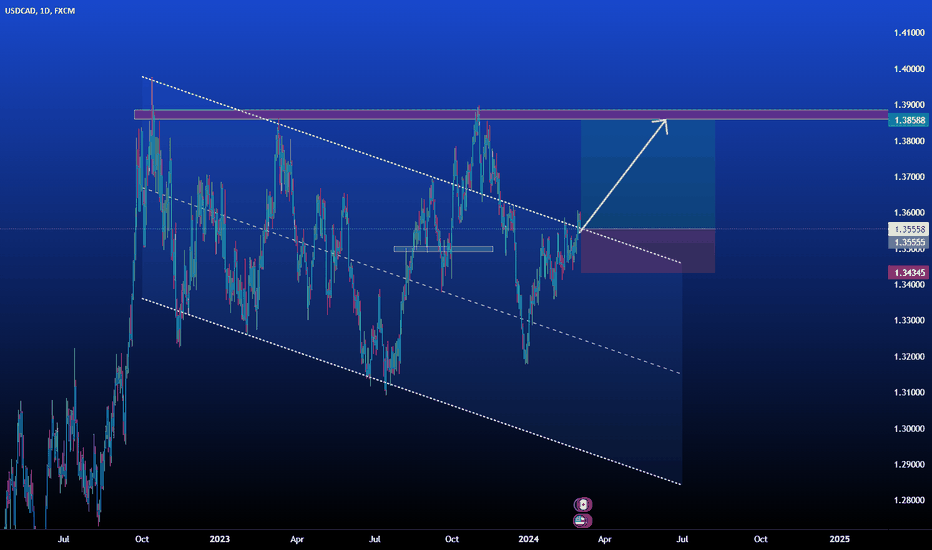Click the 1.32000 price axis label
The height and width of the screenshot is (550, 932).
(909, 356)
